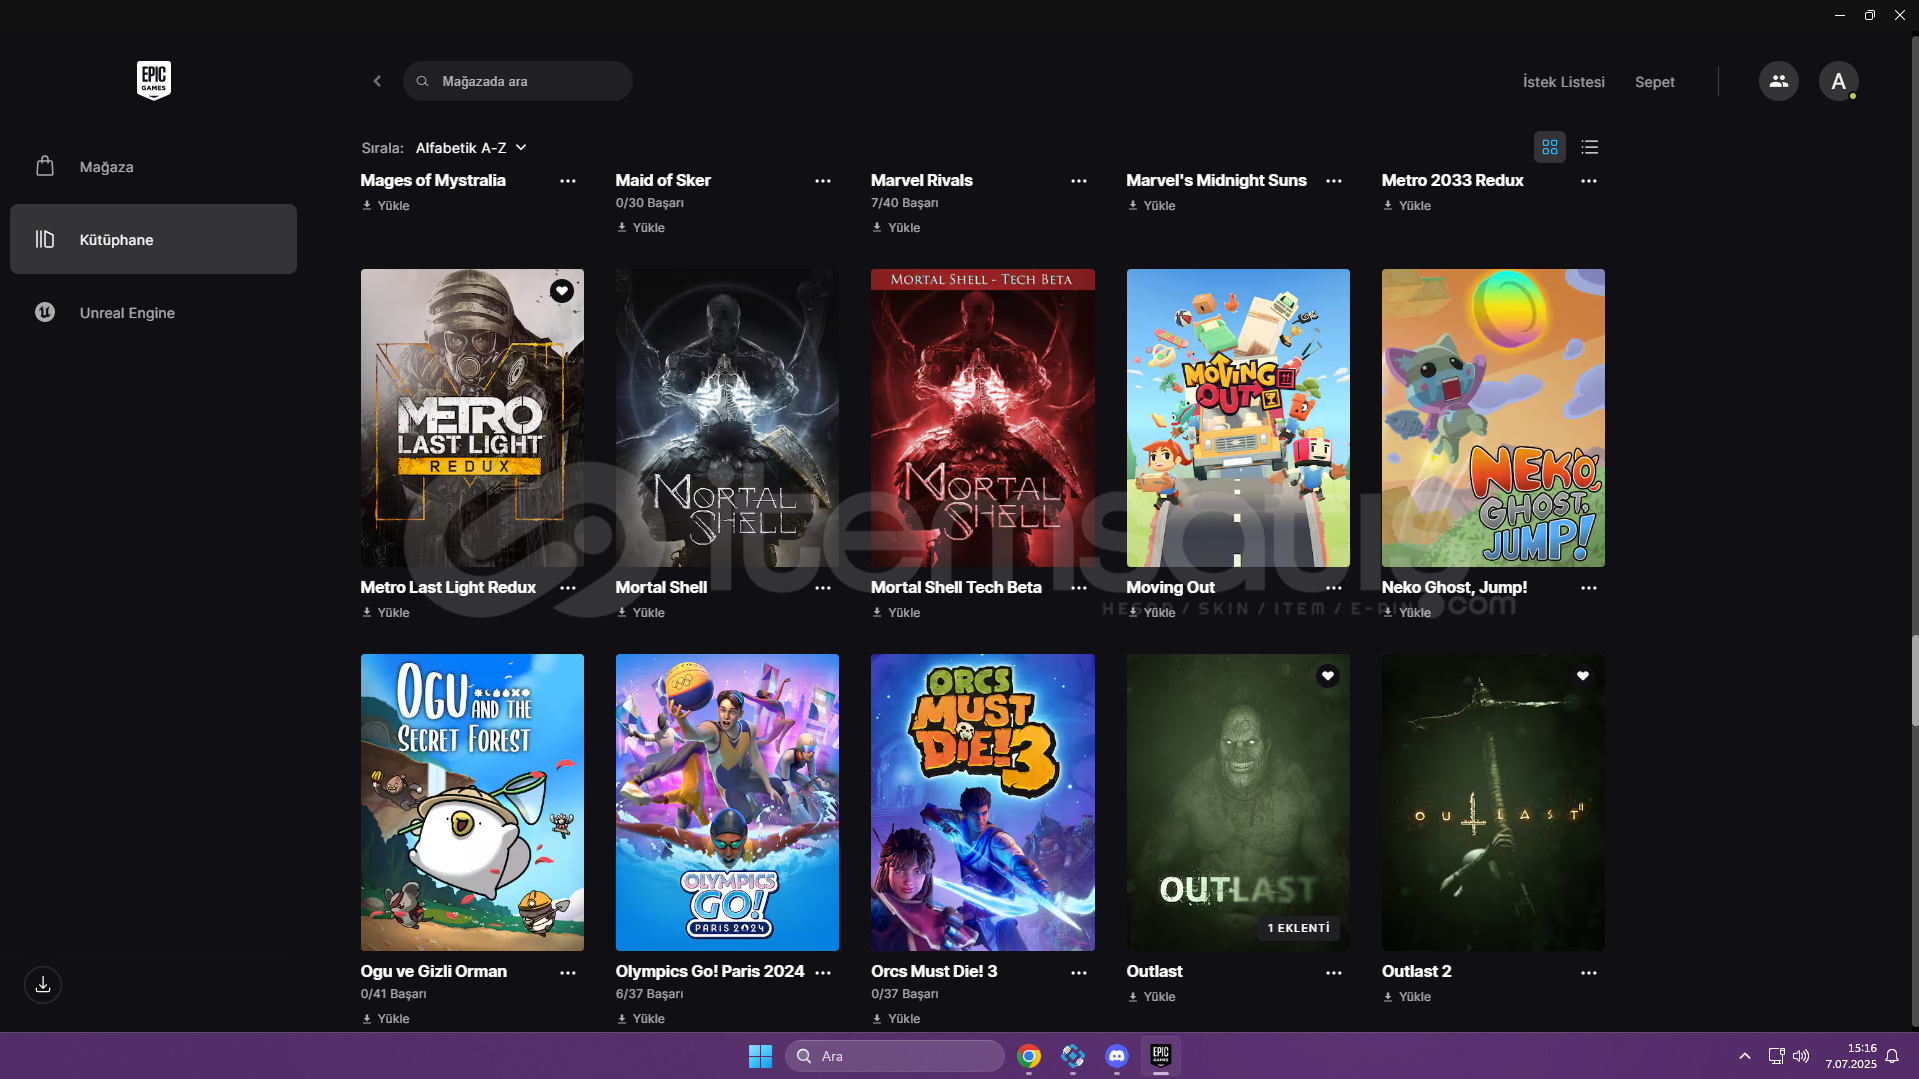Image resolution: width=1919 pixels, height=1079 pixels.
Task: Open options for Outlast
Action: [x=1334, y=972]
